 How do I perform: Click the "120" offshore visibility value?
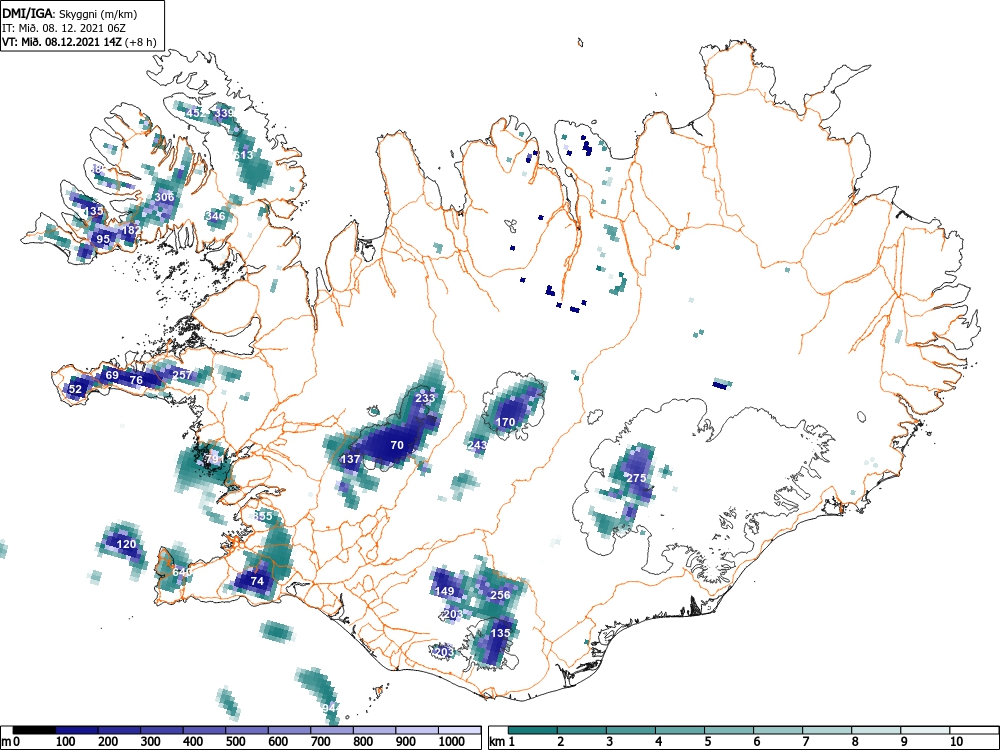tap(126, 544)
